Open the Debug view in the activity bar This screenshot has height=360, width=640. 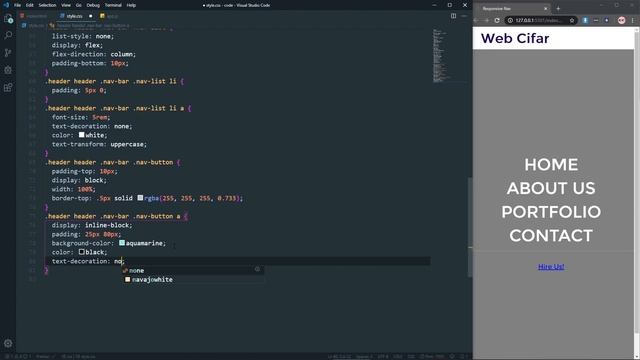8,70
